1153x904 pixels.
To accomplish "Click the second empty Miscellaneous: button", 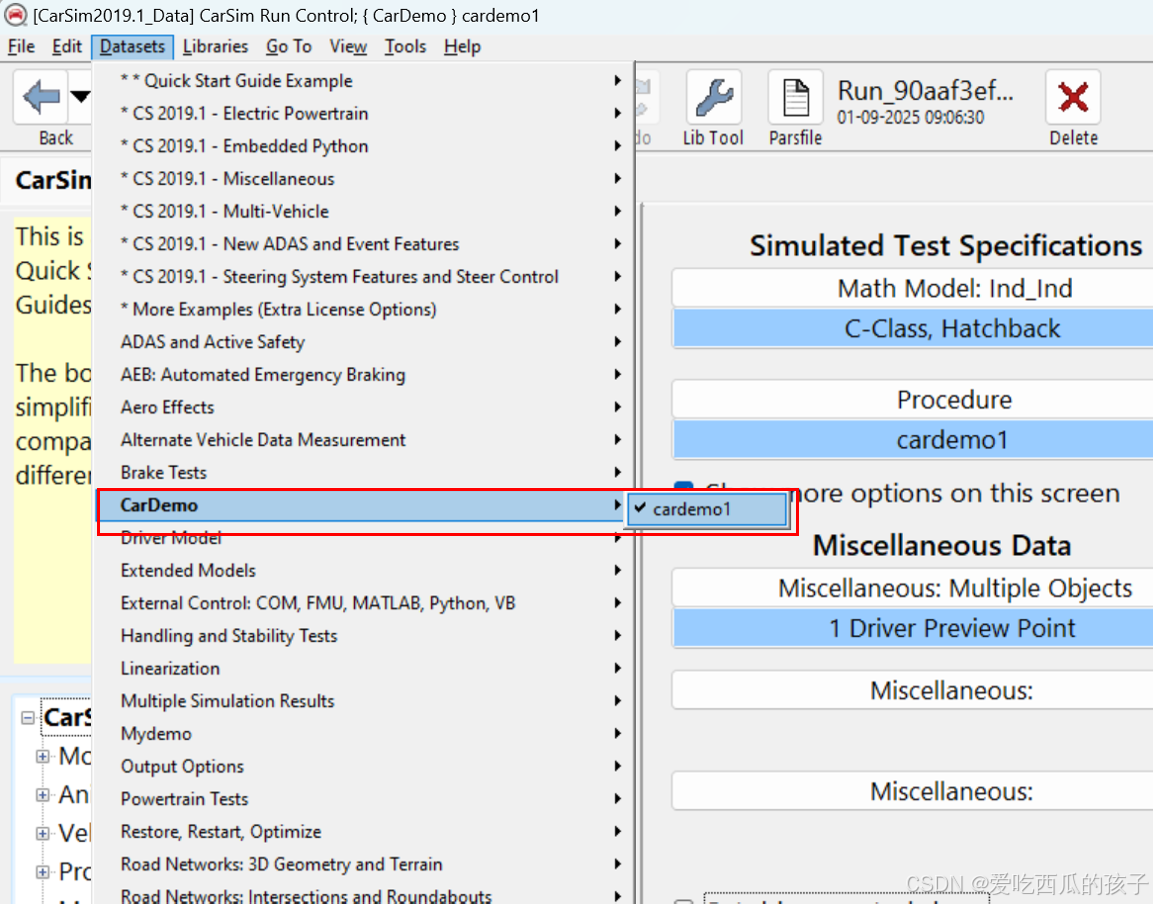I will coord(913,791).
